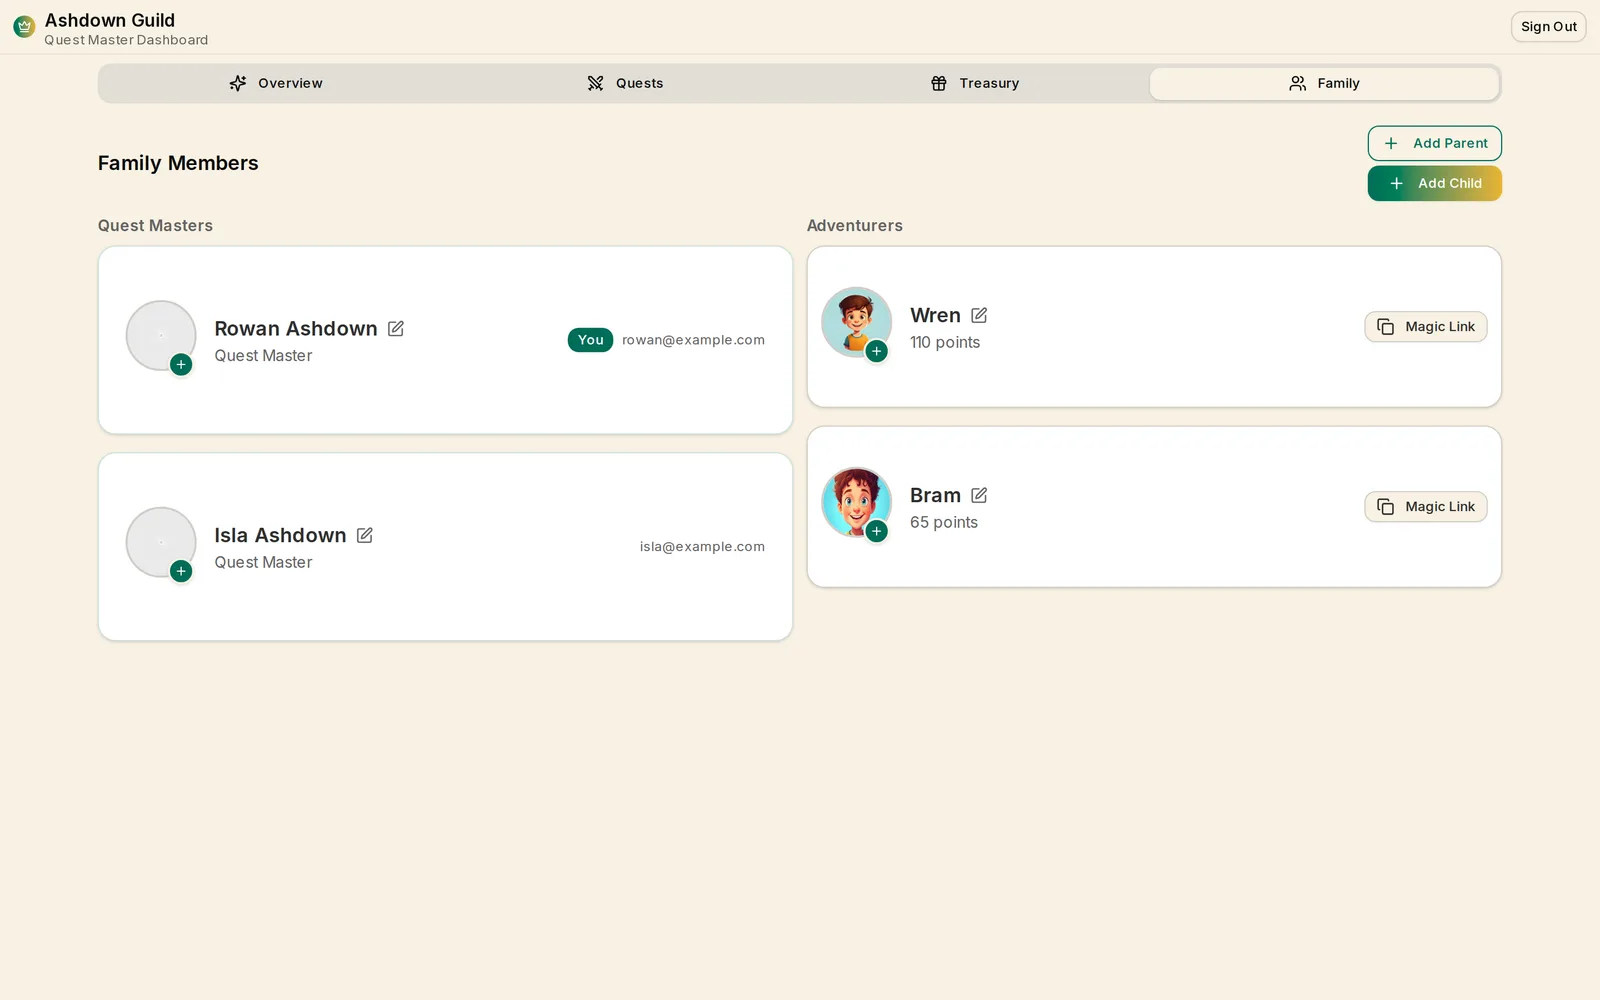Image resolution: width=1600 pixels, height=1000 pixels.
Task: Click the Rowan Ashdown name text
Action: (296, 329)
